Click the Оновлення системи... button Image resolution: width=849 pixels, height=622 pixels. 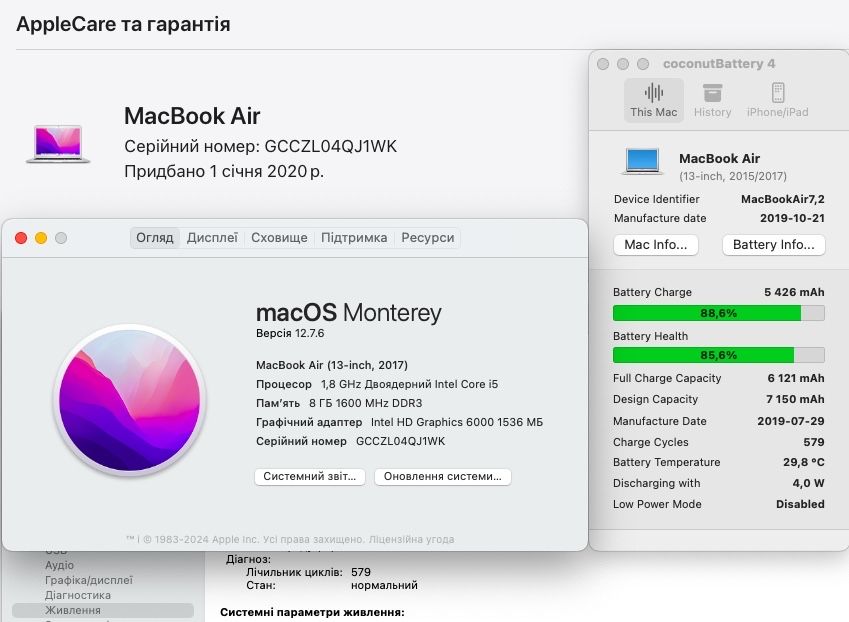click(442, 476)
